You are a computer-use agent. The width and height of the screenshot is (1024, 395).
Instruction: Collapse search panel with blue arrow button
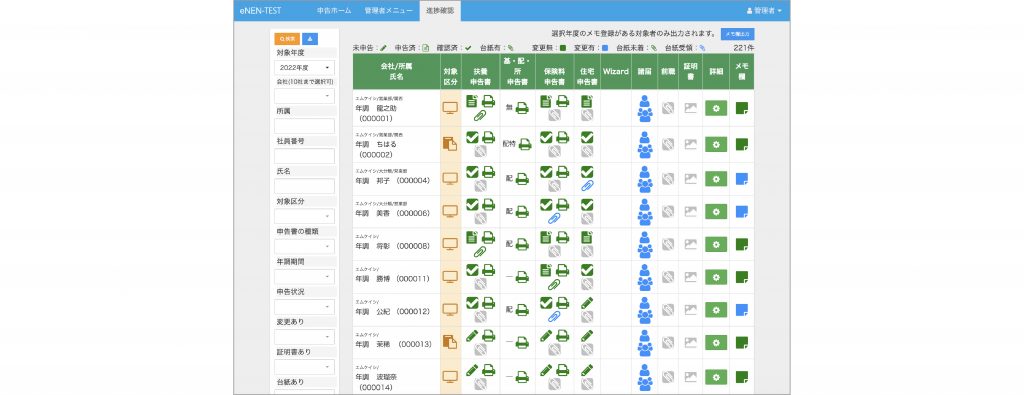(x=310, y=39)
